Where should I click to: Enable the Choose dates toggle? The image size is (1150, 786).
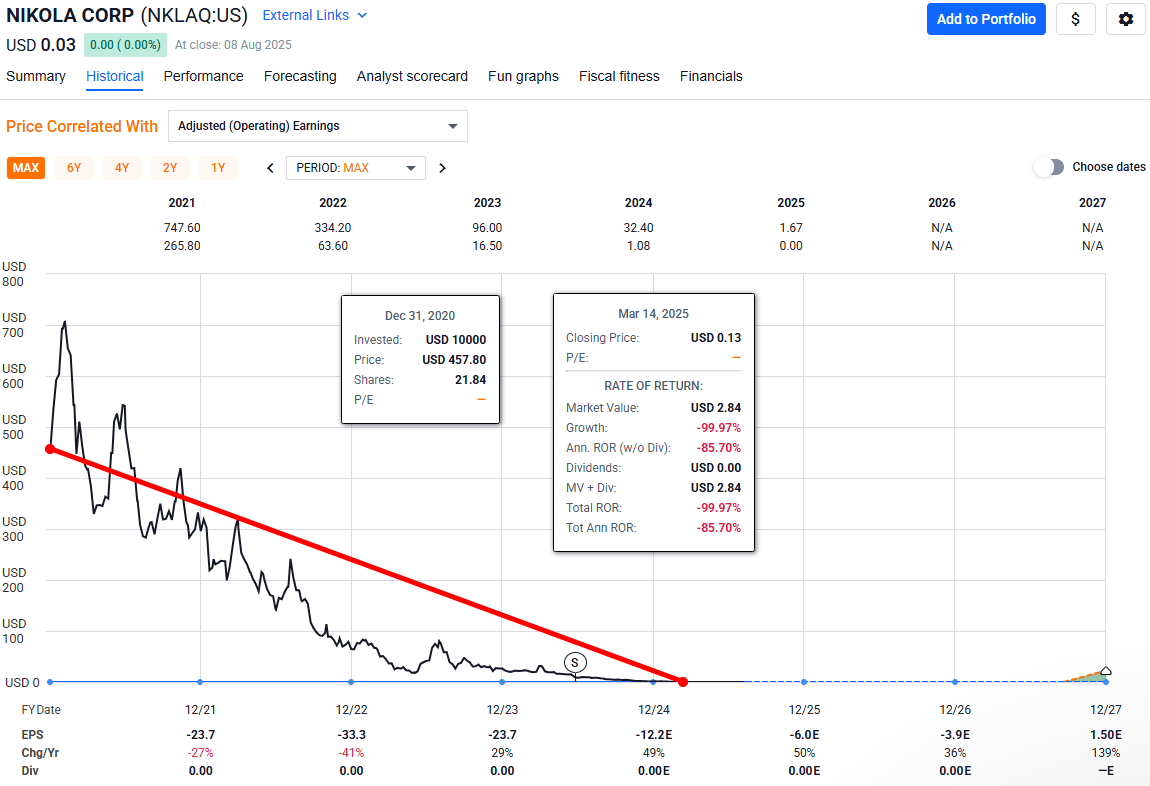click(x=1048, y=167)
